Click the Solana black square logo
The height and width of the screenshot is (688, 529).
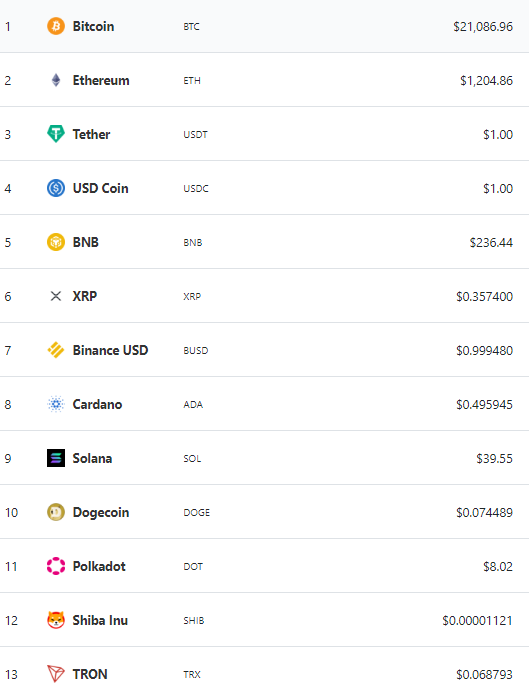click(56, 458)
